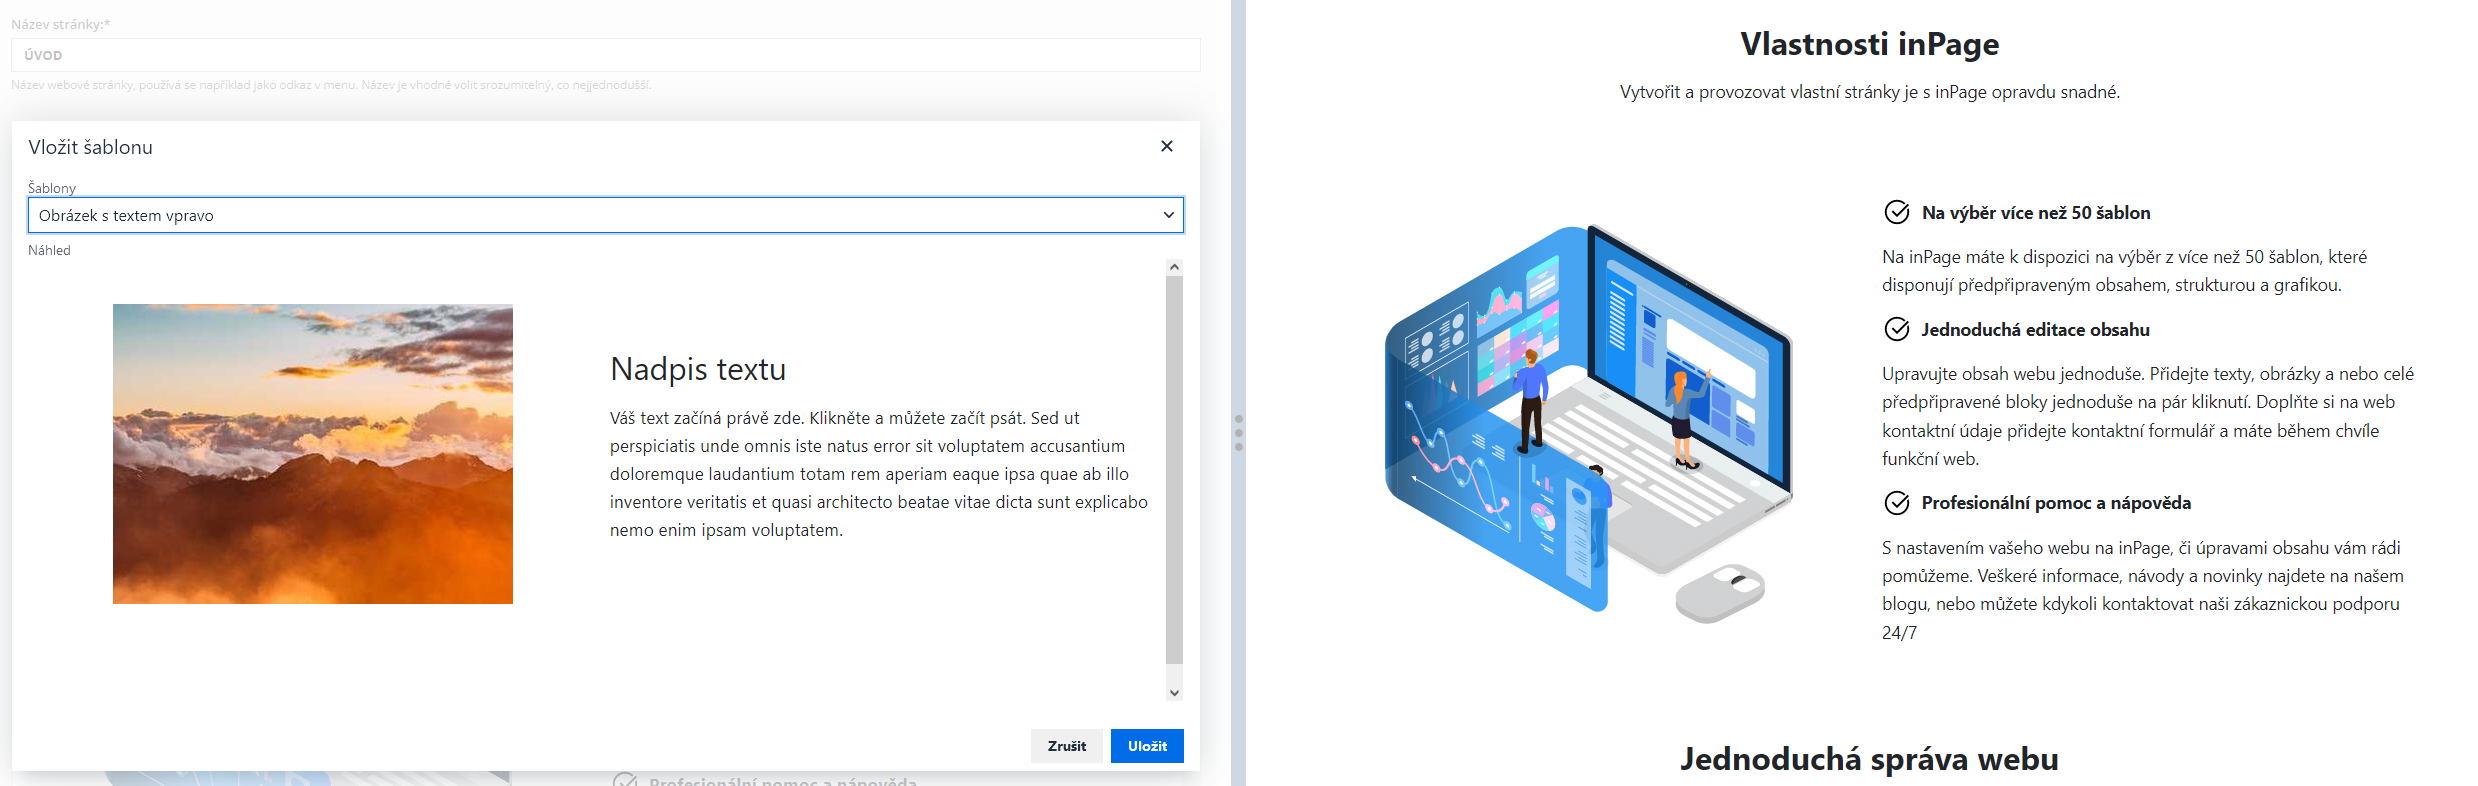Click the Vlastnosti inPage heading
Image resolution: width=2478 pixels, height=786 pixels.
click(1868, 44)
